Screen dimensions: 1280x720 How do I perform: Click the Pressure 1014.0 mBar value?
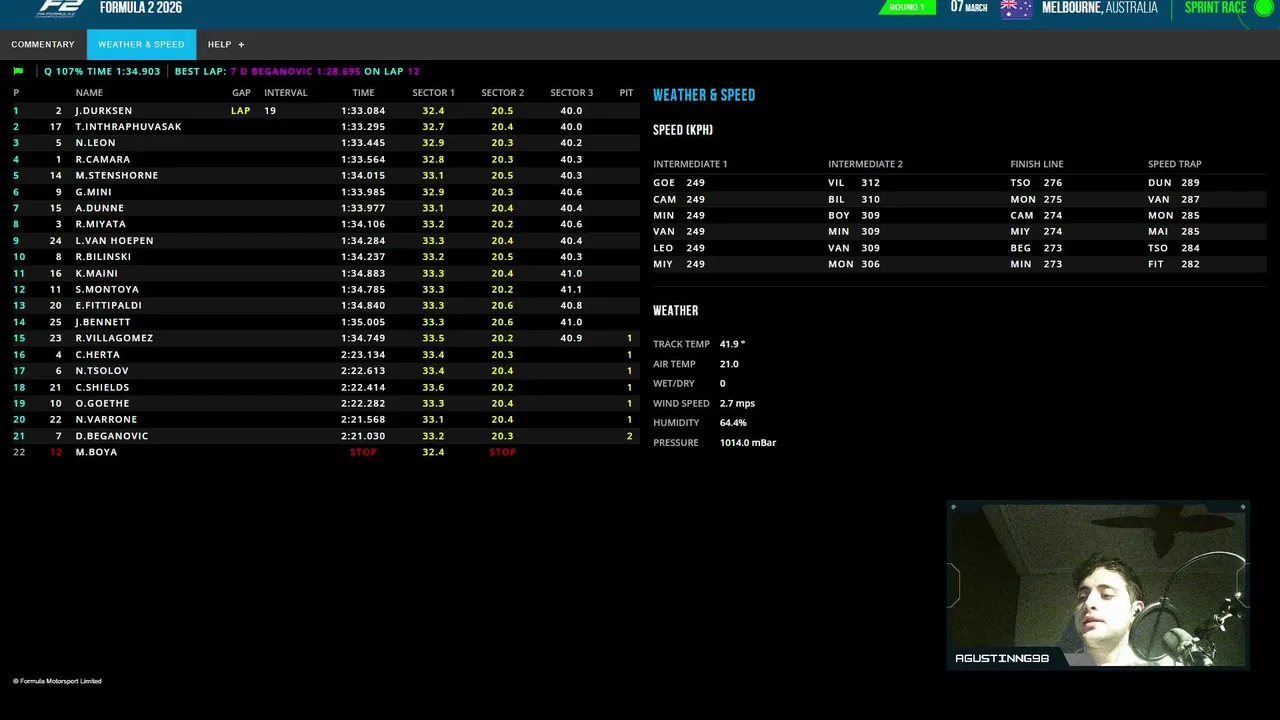pos(748,442)
